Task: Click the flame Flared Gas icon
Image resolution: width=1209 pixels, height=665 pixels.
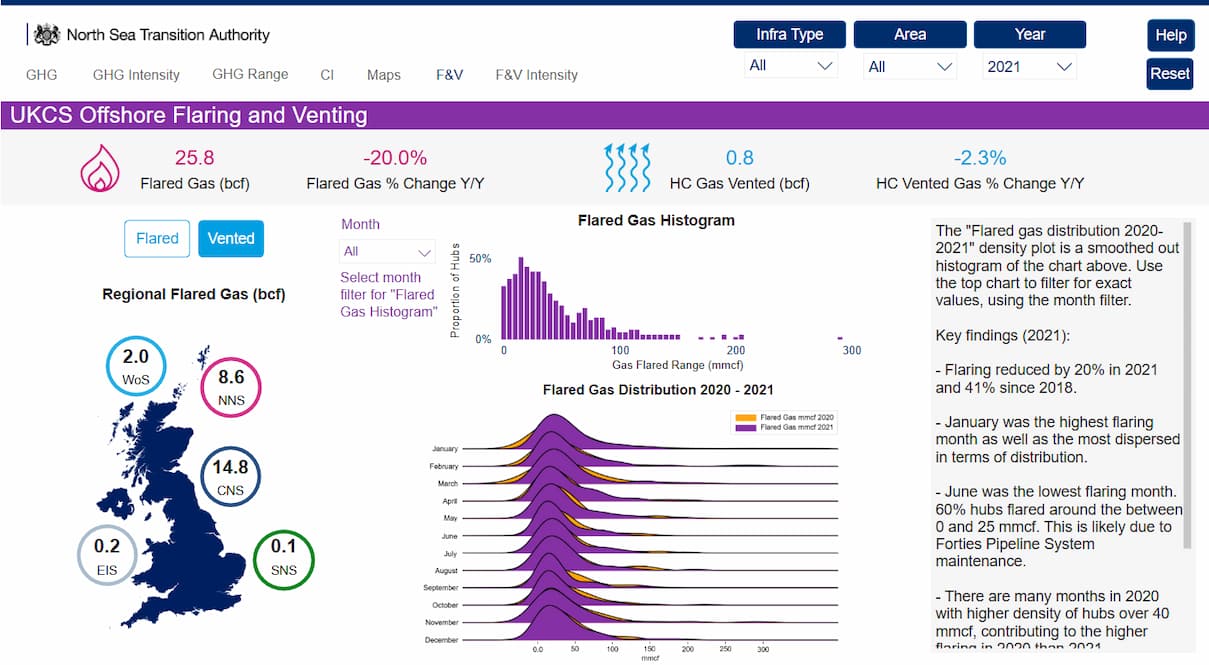Action: coord(100,168)
